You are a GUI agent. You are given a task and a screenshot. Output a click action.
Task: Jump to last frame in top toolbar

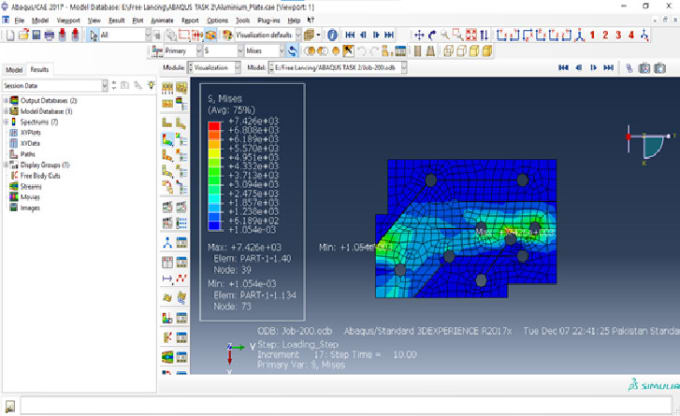tap(389, 35)
